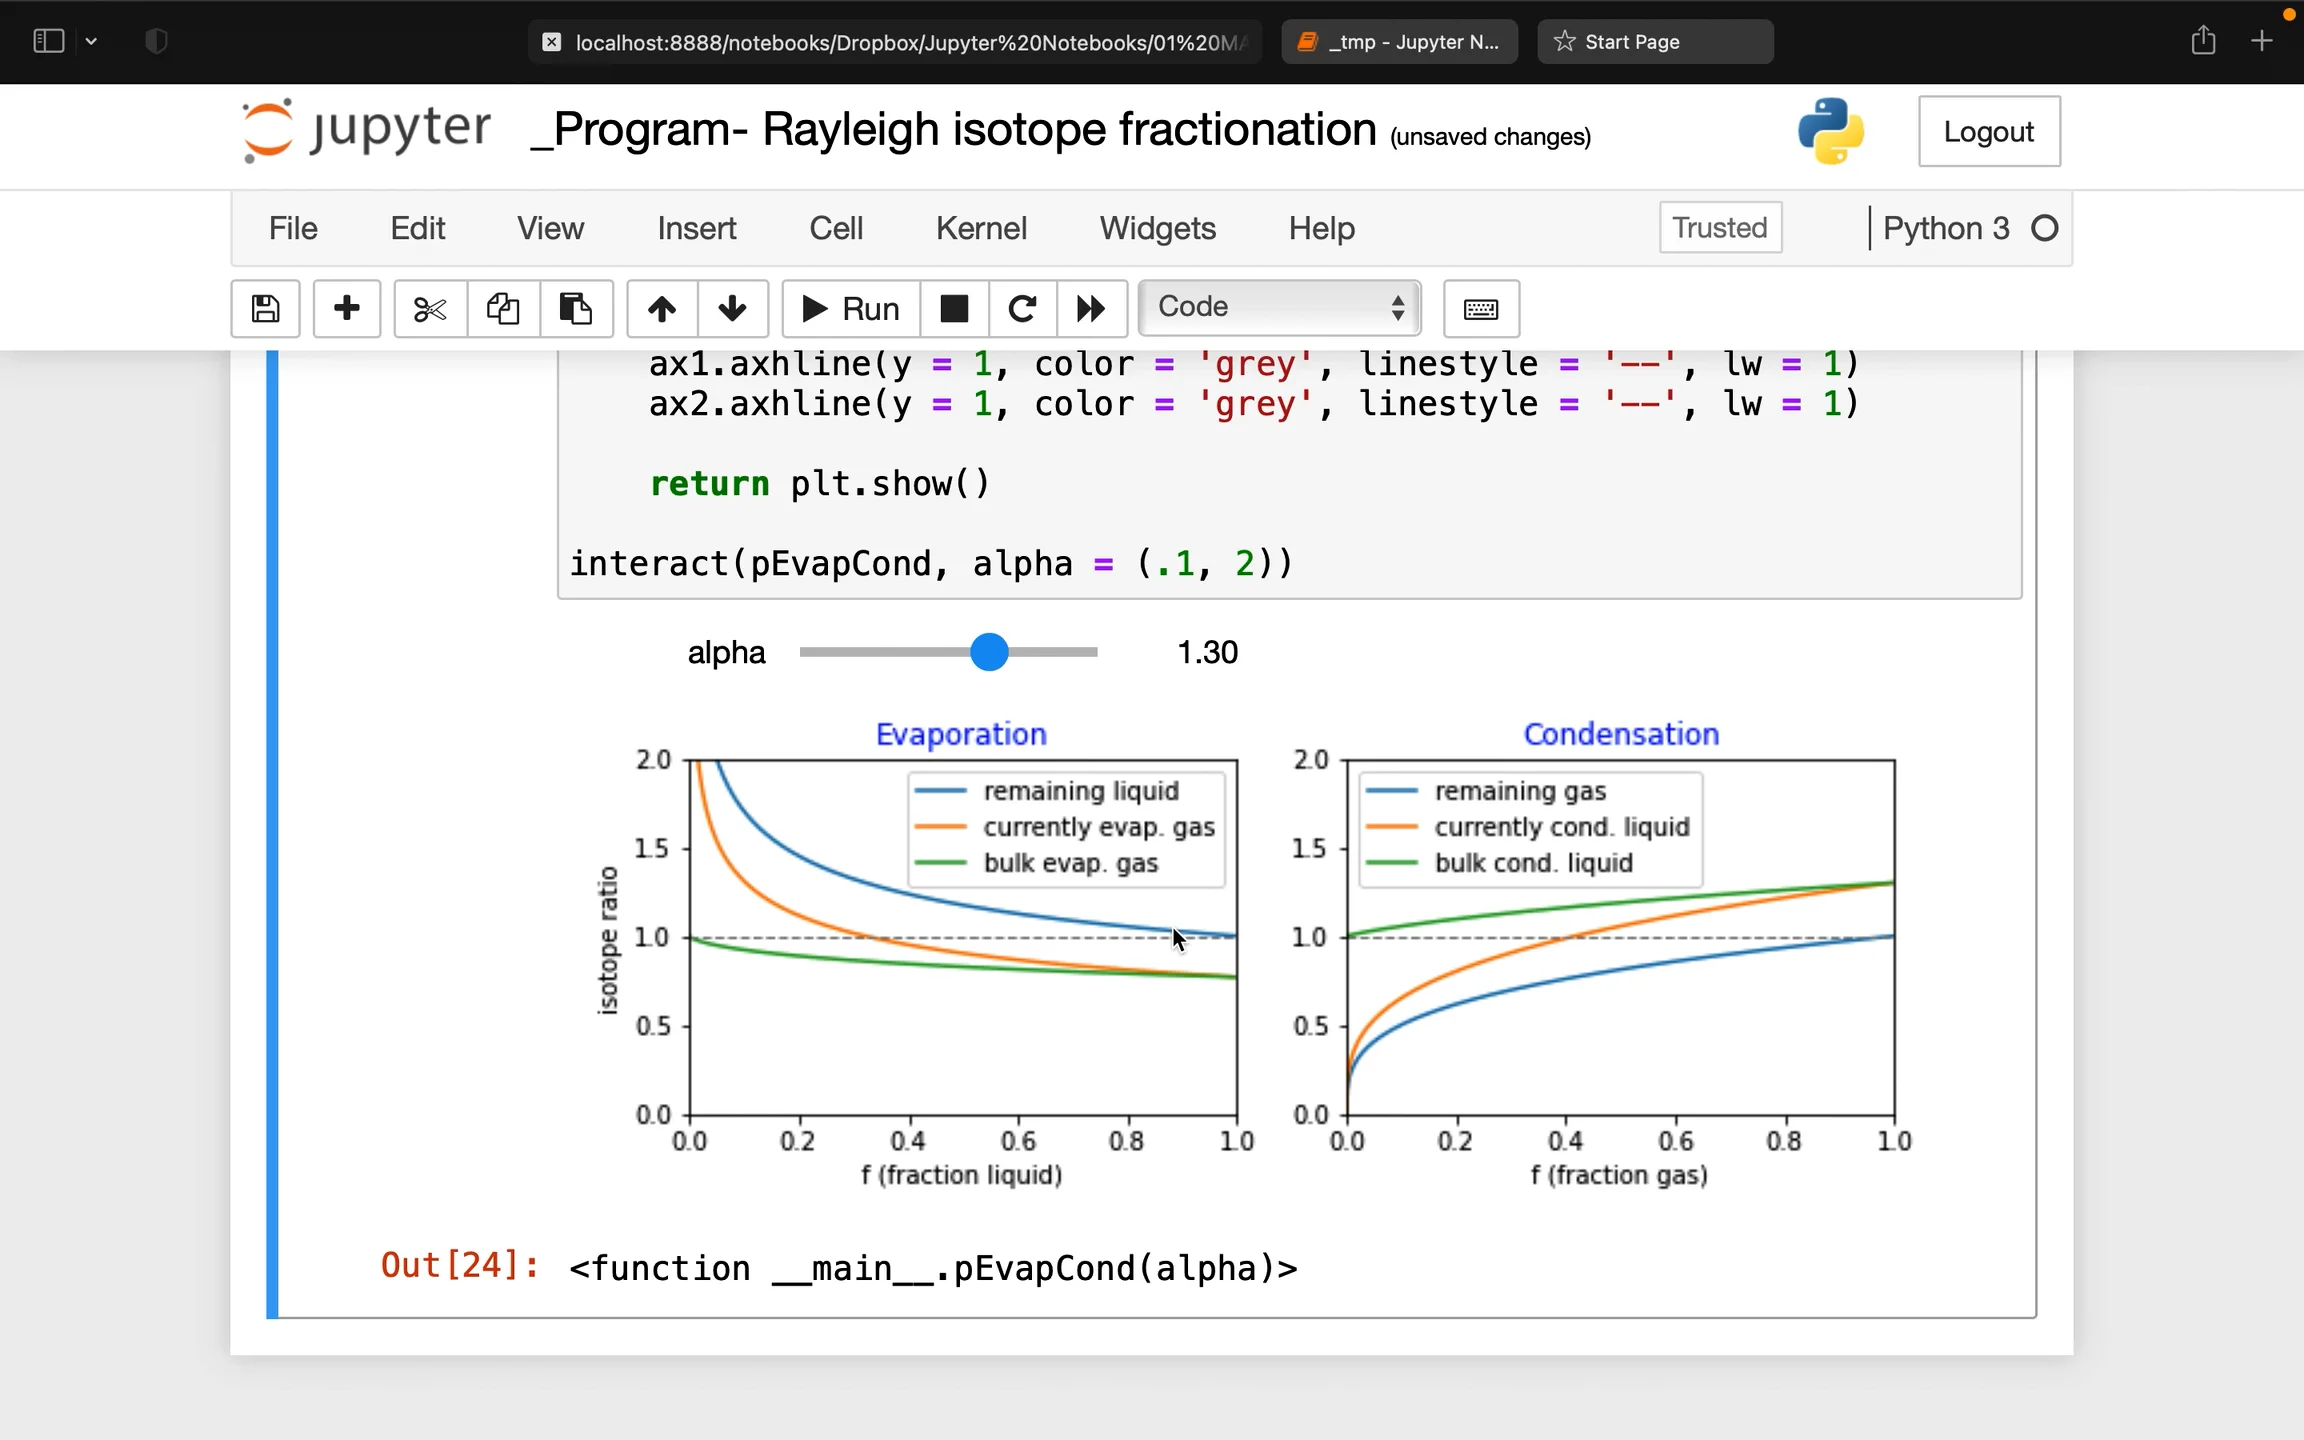
Task: Open the cell type dropdown showing Code
Action: [1278, 307]
